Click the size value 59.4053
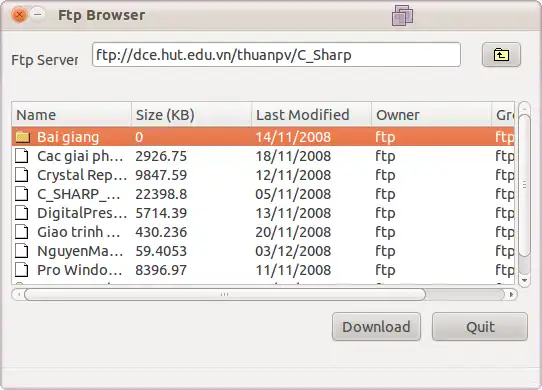Viewport: 542px width, 390px height. click(161, 251)
